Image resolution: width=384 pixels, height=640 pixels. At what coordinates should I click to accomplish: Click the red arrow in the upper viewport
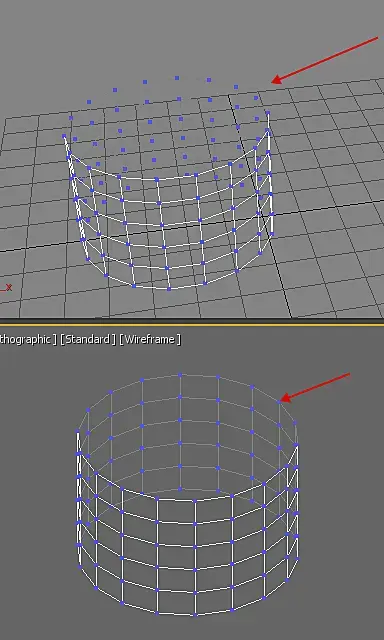(325, 60)
